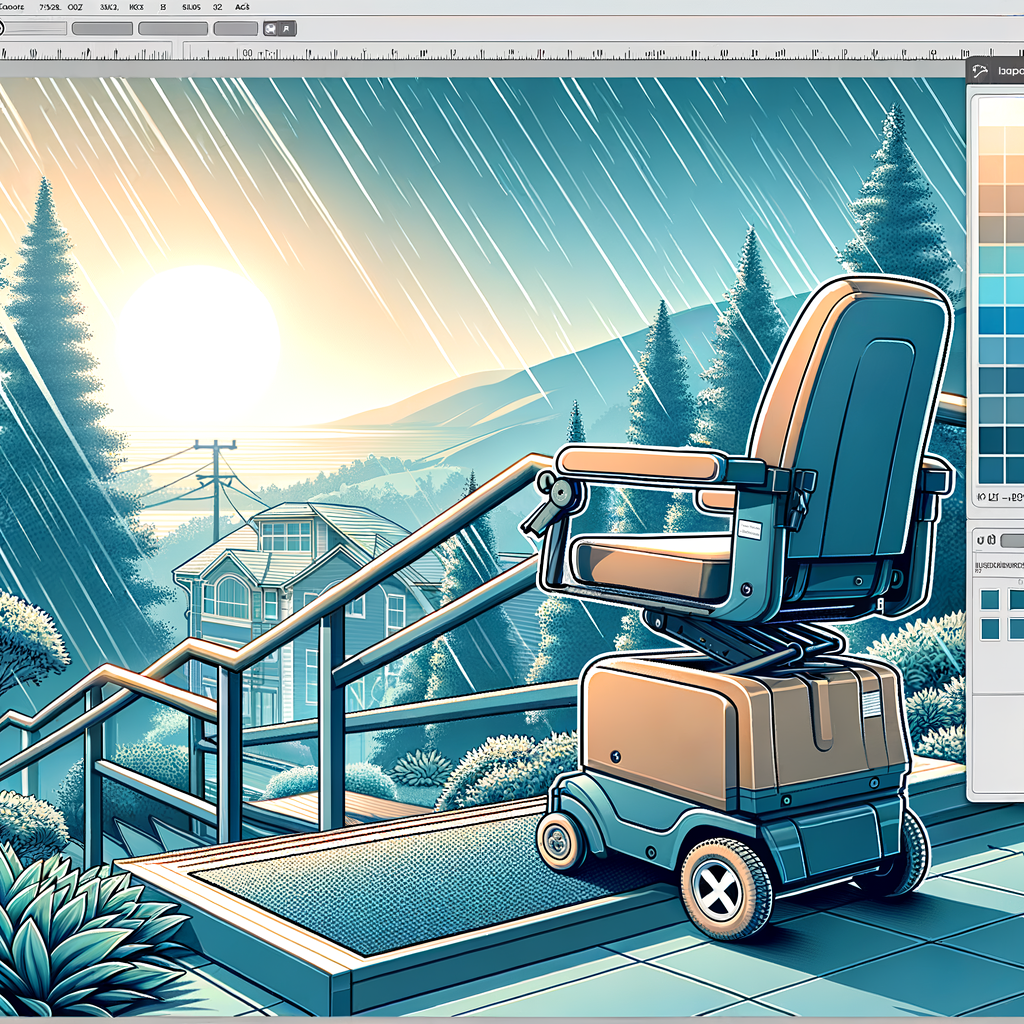Click the horizontal ruler above the canvas
Screen dimensions: 1024x1024
point(512,52)
